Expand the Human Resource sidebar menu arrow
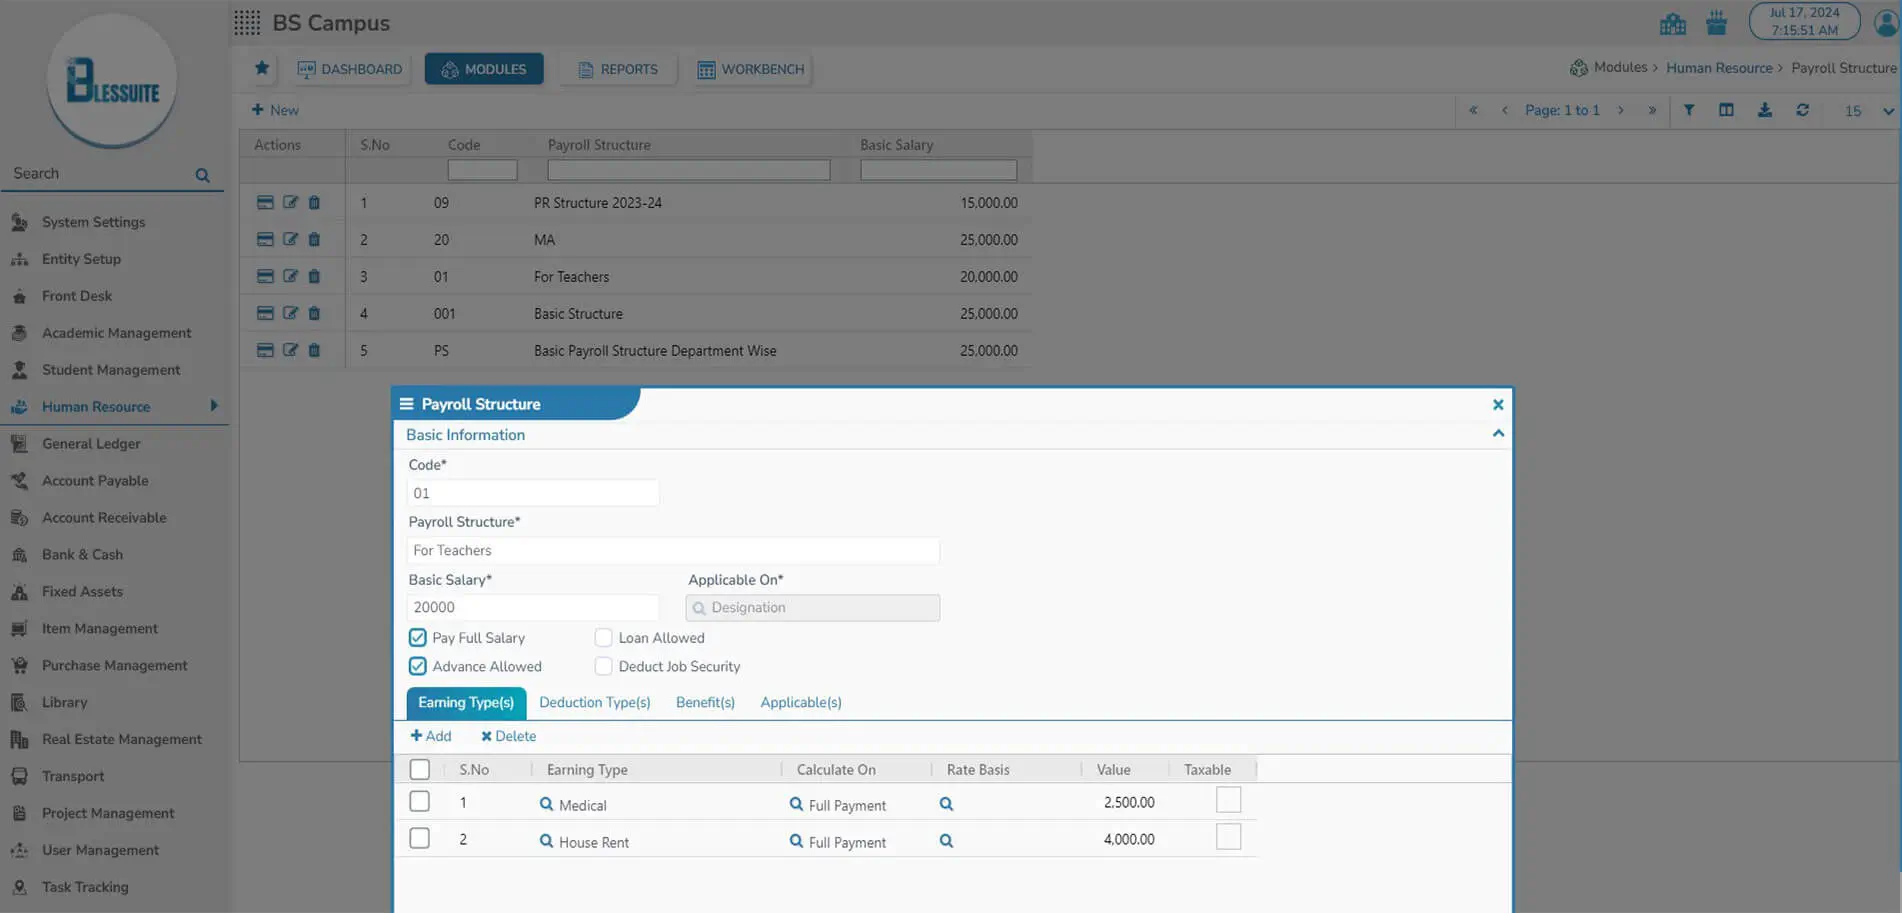 (x=214, y=406)
